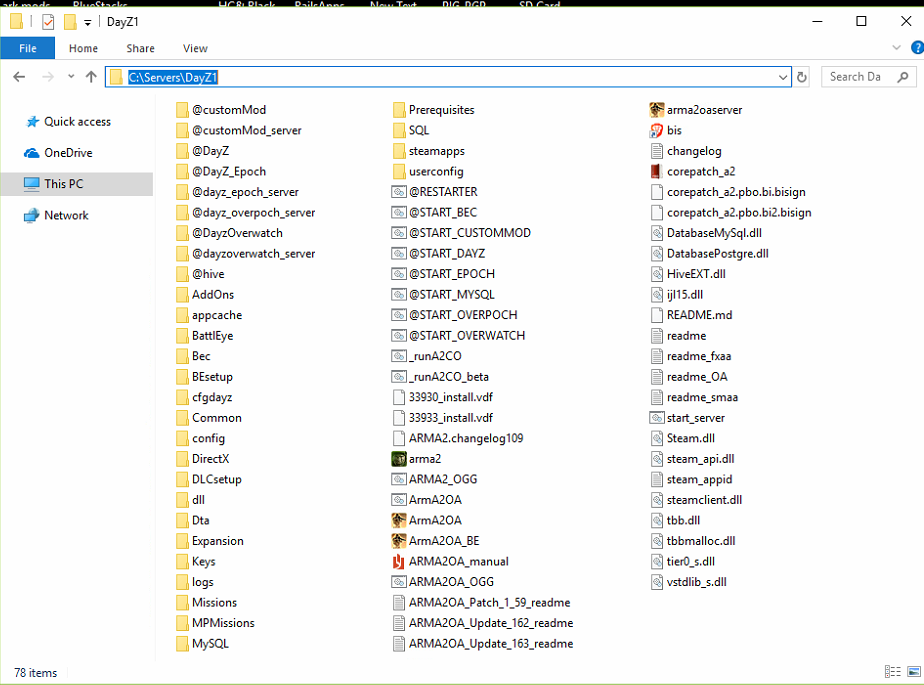Go up one folder level arrow
Image resolution: width=924 pixels, height=685 pixels.
pos(91,77)
